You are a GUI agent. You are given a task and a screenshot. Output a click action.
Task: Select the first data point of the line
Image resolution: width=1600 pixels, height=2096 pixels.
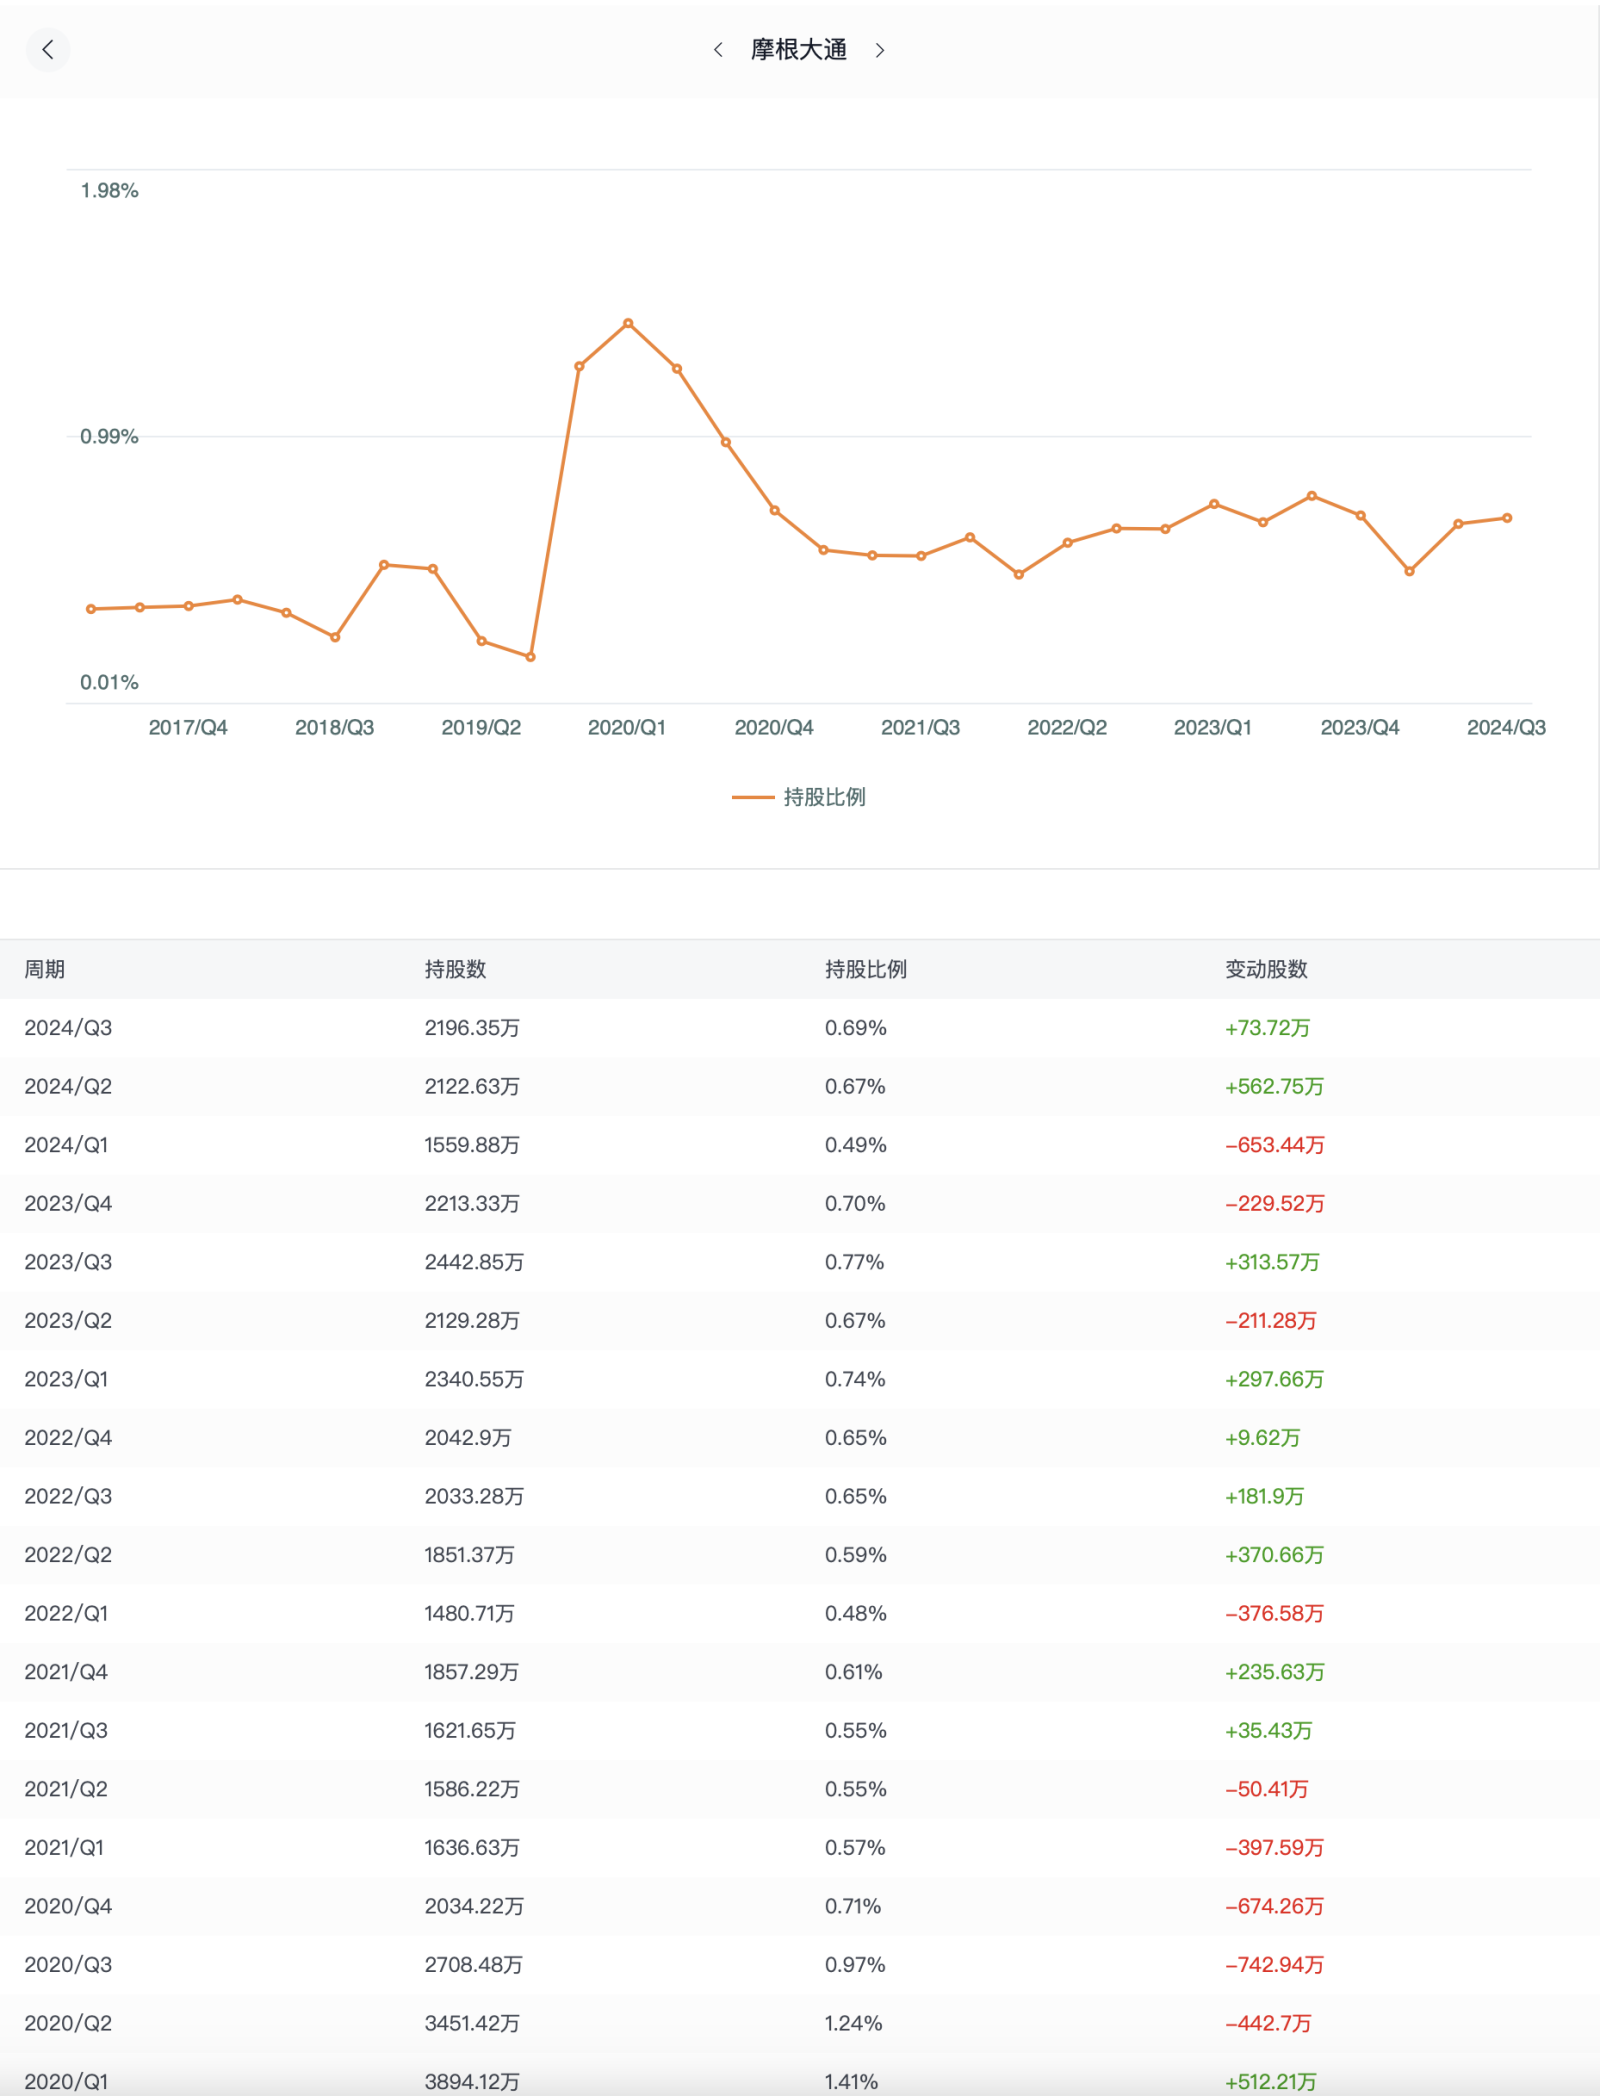coord(91,609)
